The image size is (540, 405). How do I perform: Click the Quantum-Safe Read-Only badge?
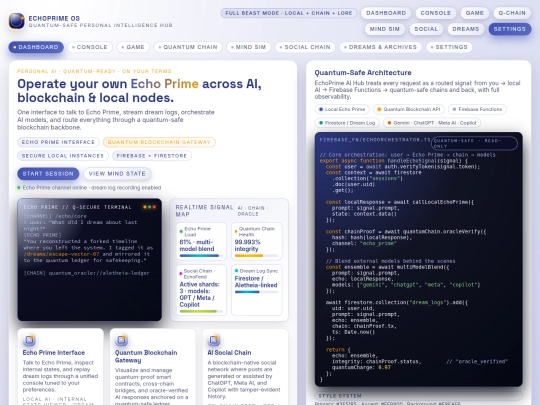pyautogui.click(x=474, y=143)
